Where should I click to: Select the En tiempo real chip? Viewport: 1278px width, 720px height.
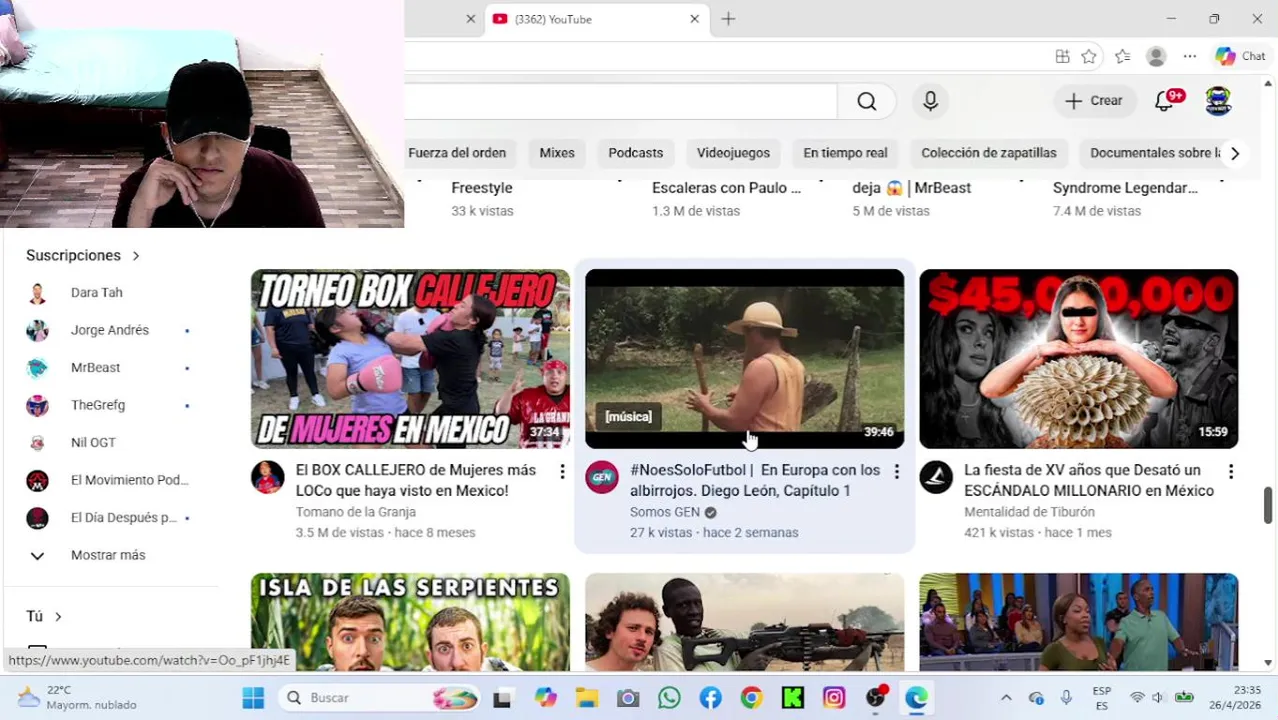(x=845, y=153)
